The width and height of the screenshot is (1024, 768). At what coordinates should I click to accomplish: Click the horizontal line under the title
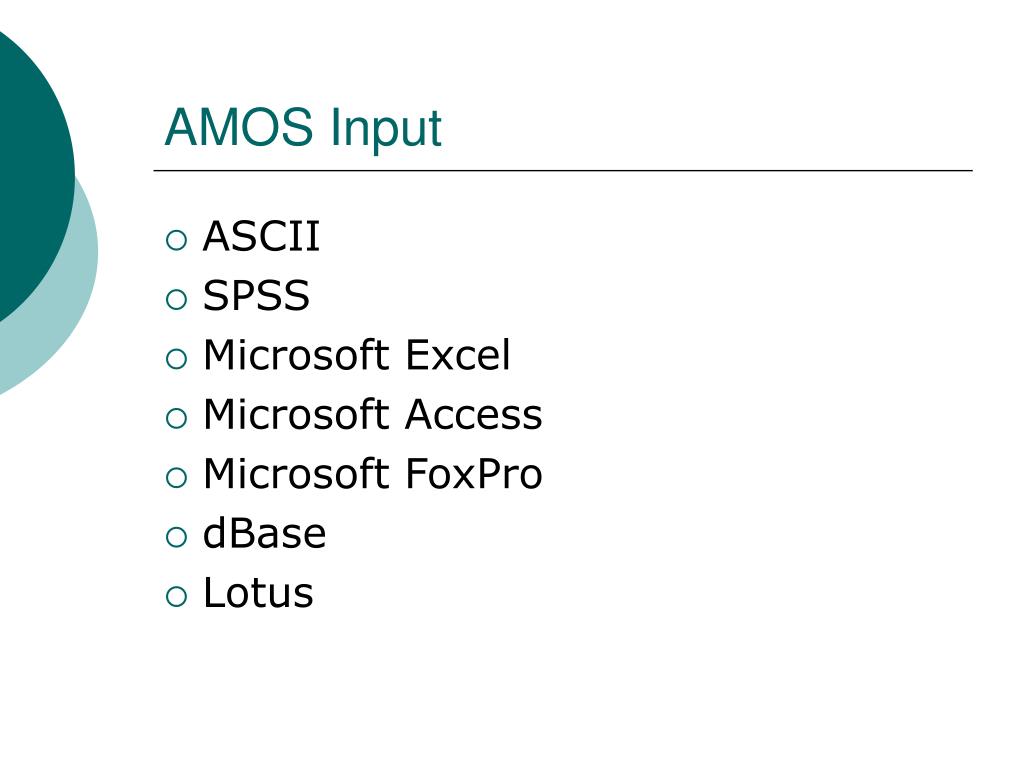pos(563,170)
